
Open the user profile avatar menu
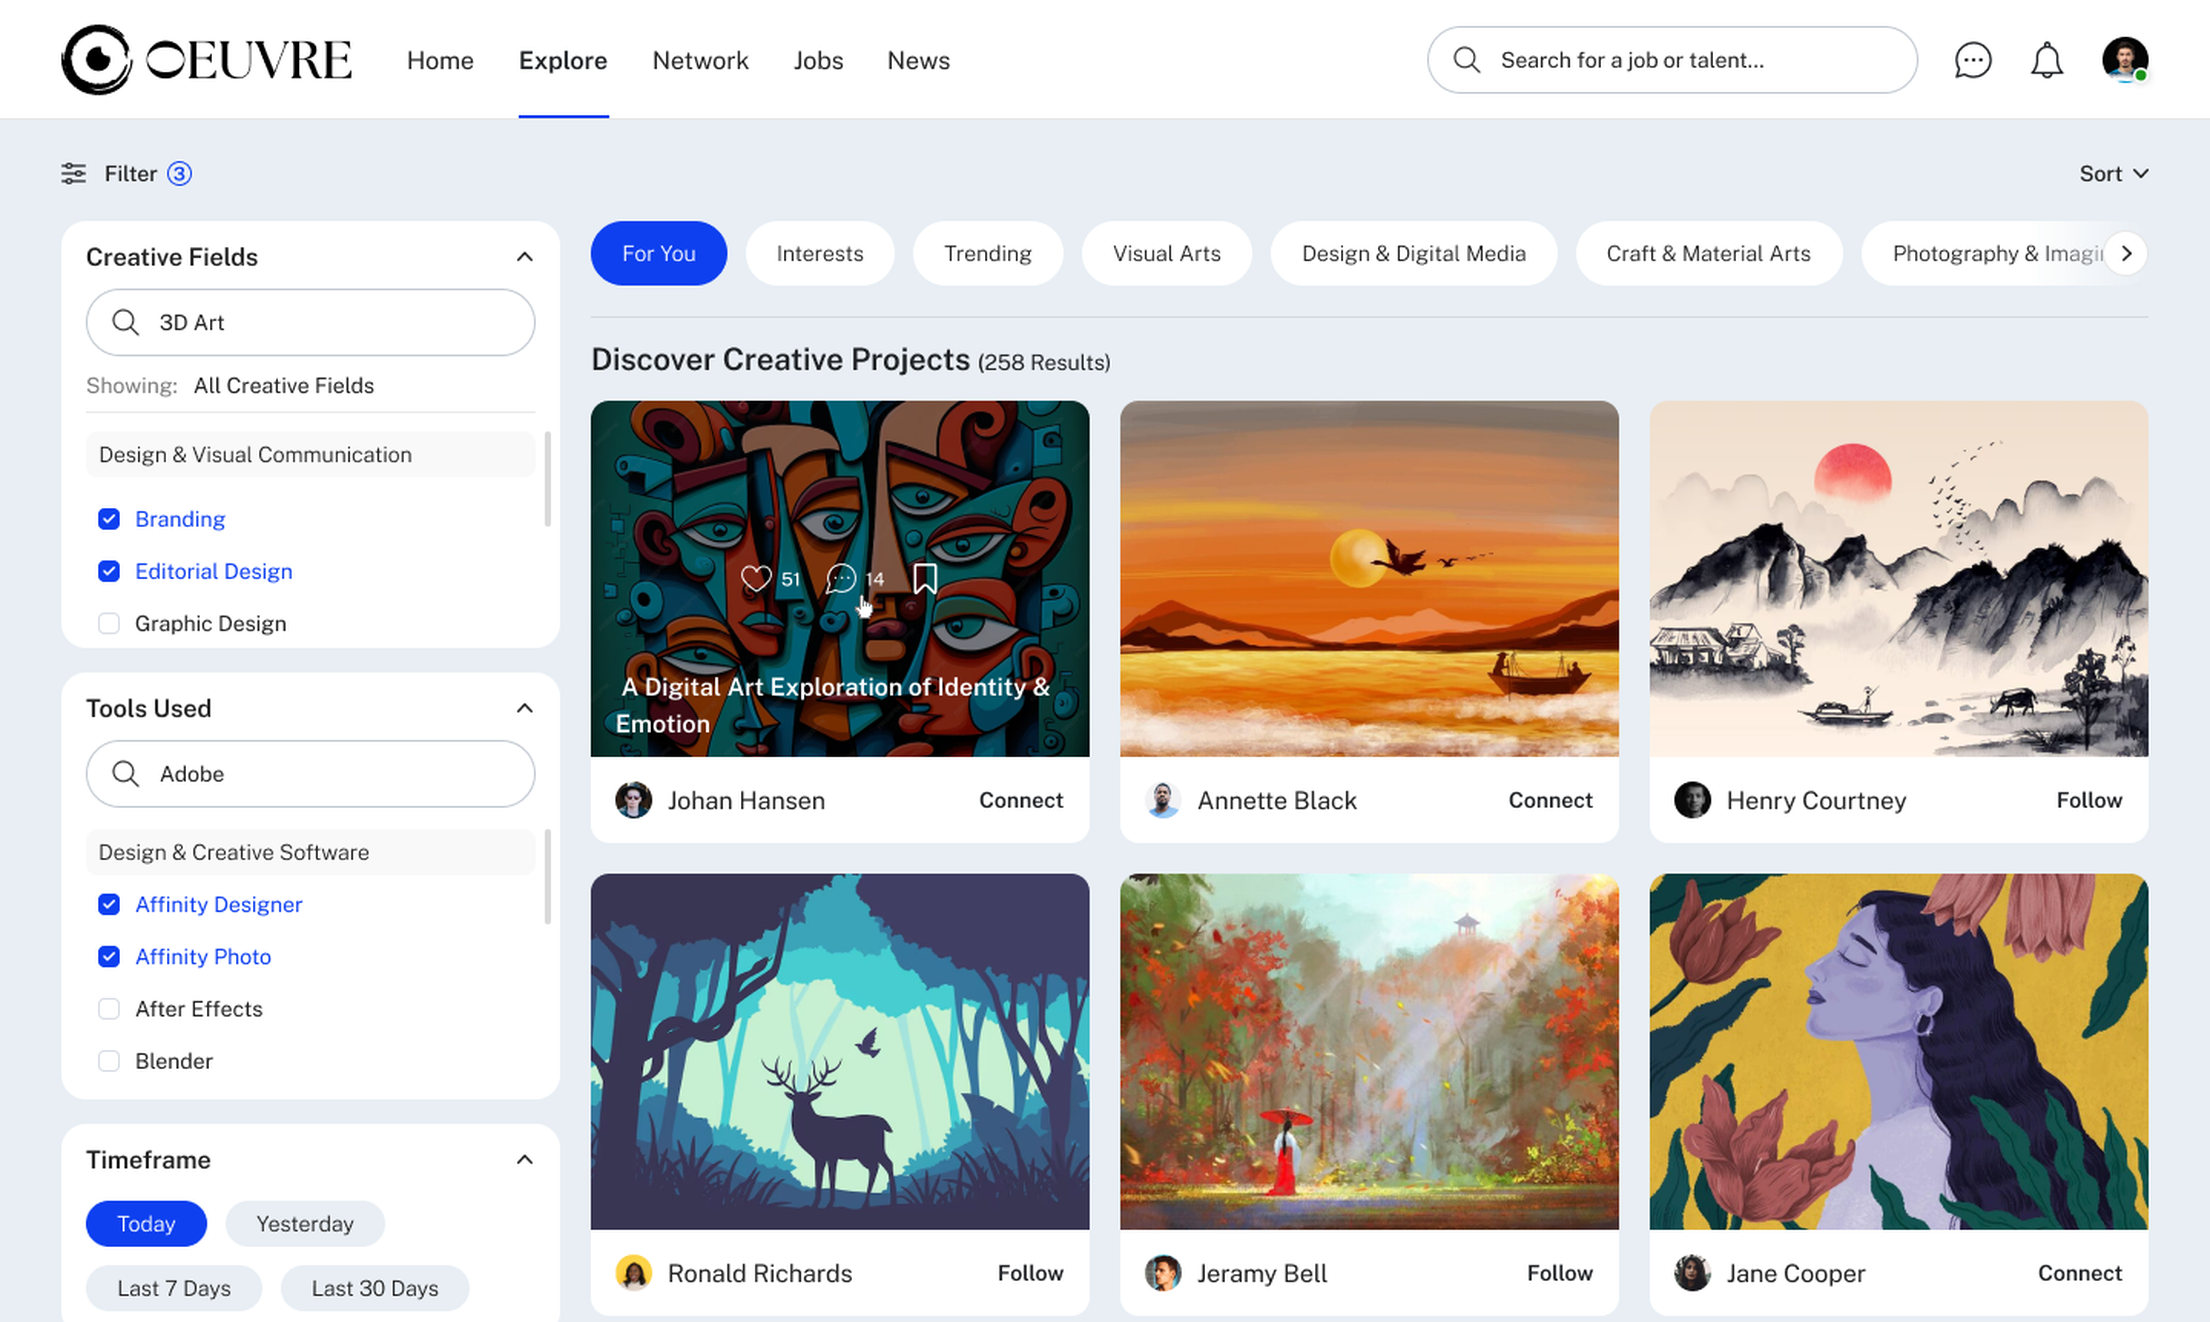2124,60
